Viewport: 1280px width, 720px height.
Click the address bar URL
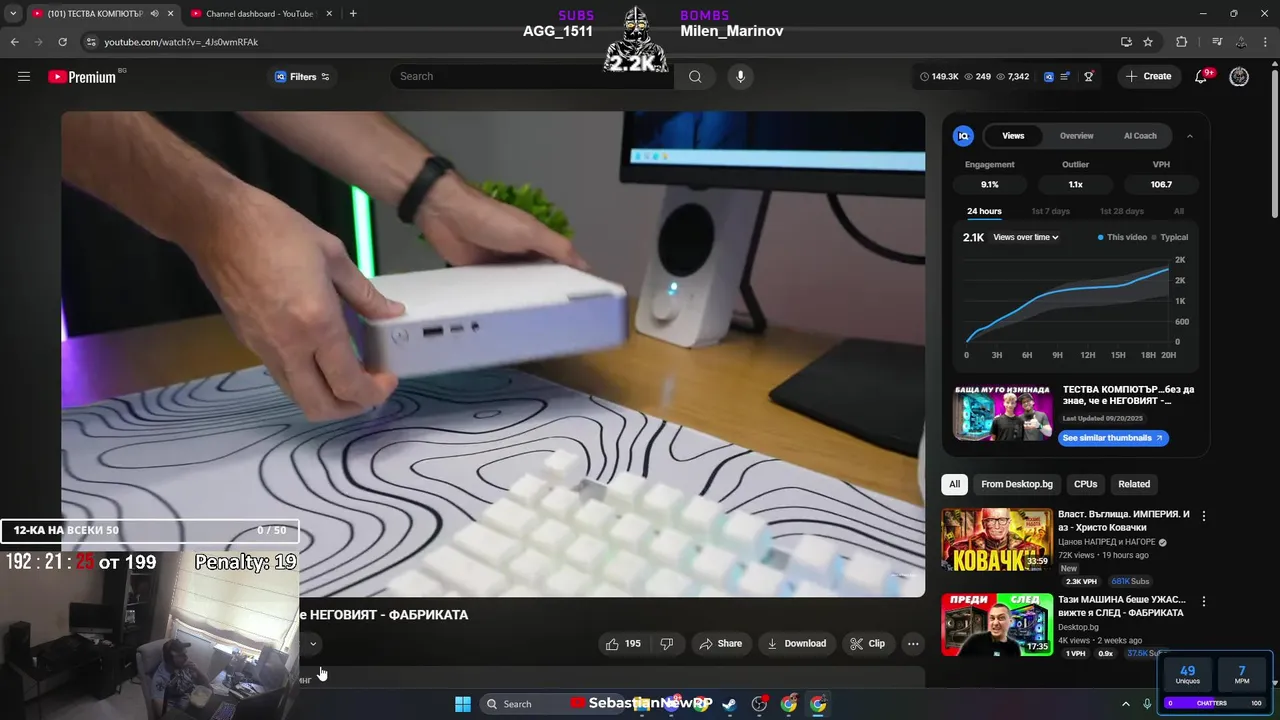(181, 42)
